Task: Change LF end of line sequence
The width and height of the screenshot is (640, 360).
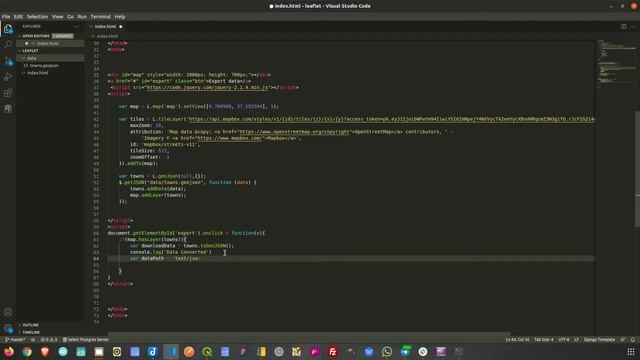Action: (576, 339)
